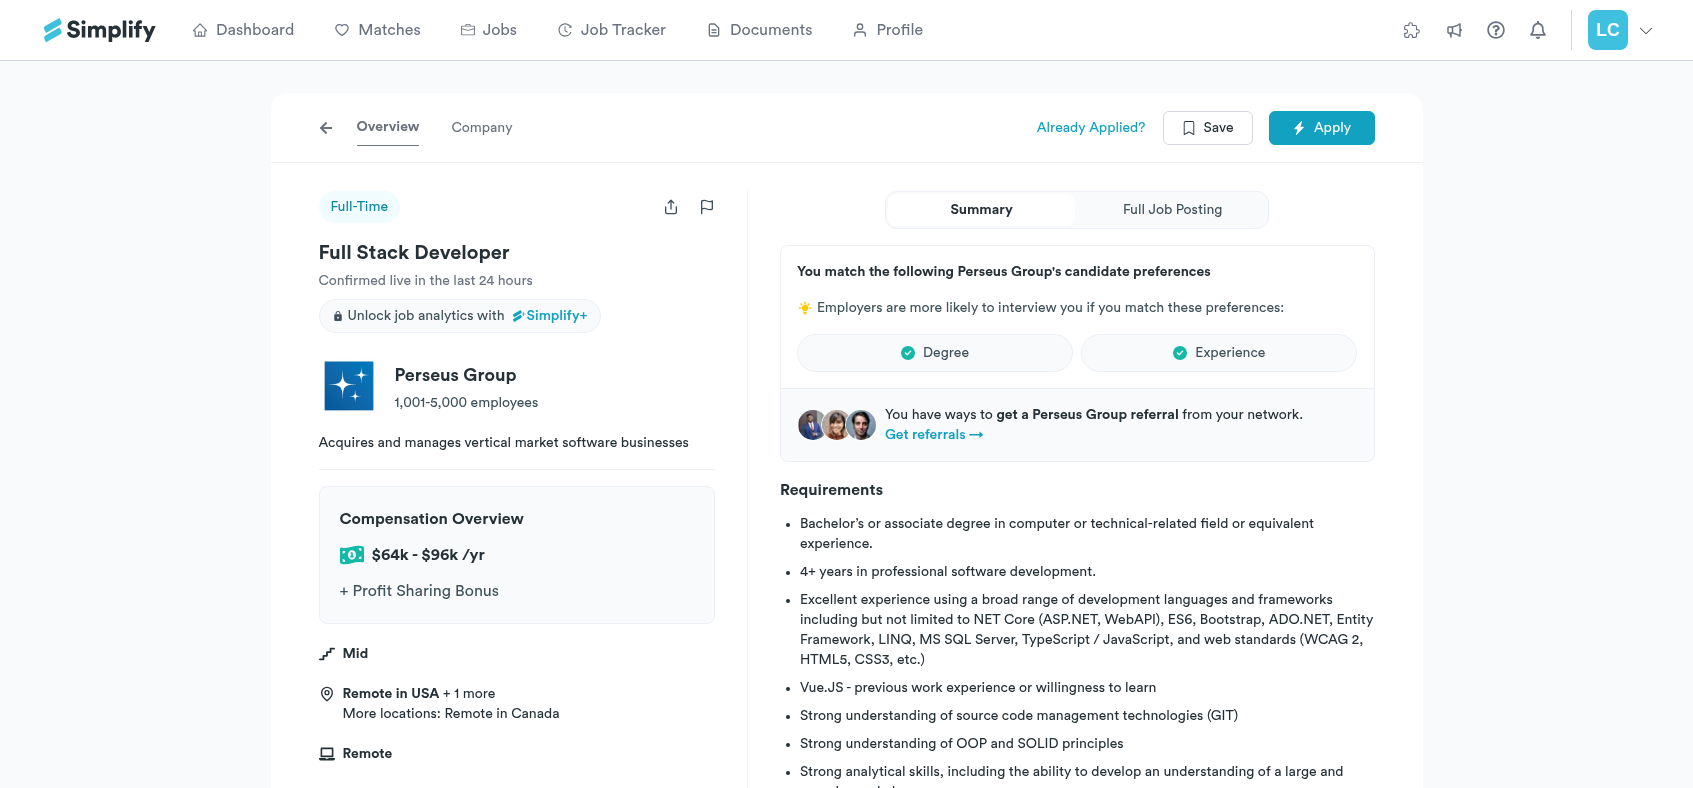Viewport: 1693px width, 788px height.
Task: Open the help question mark icon
Action: pyautogui.click(x=1496, y=30)
